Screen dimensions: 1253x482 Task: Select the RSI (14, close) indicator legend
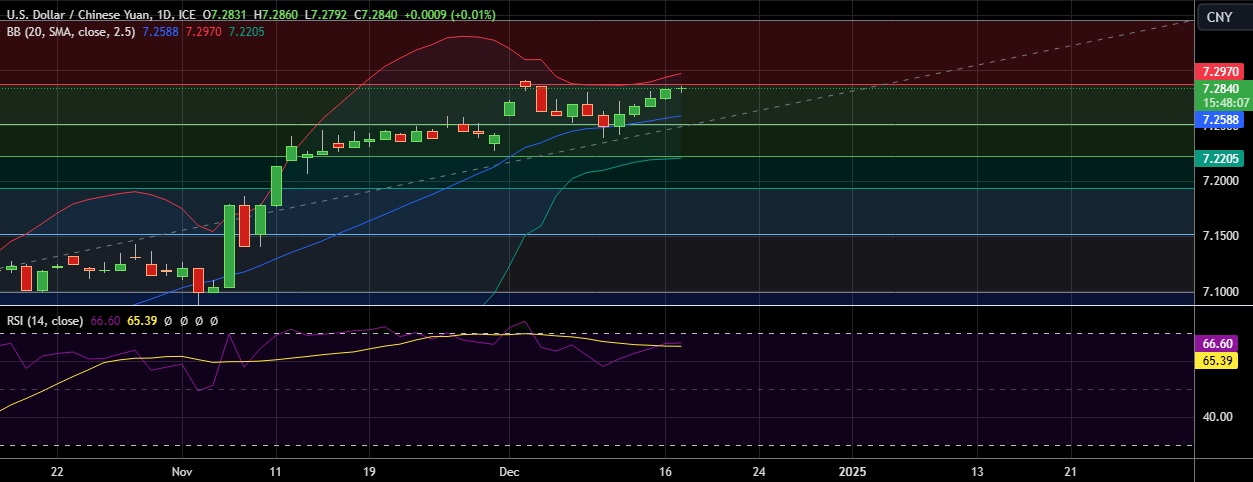click(46, 320)
